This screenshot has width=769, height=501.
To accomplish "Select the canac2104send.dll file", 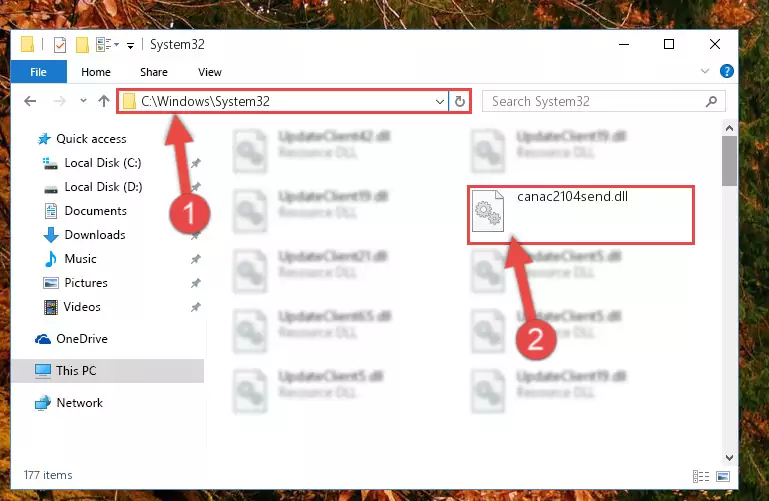I will coord(581,215).
